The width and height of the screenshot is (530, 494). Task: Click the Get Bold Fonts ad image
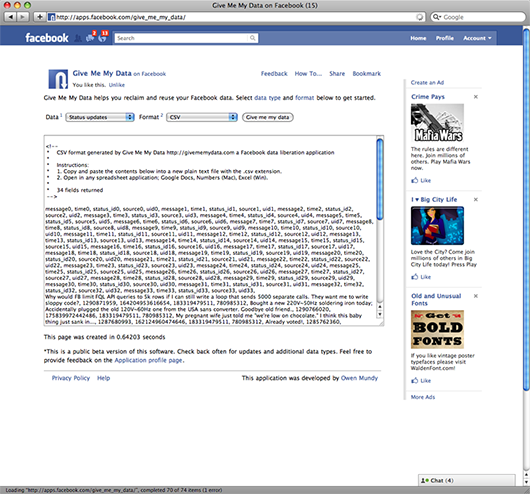click(437, 329)
